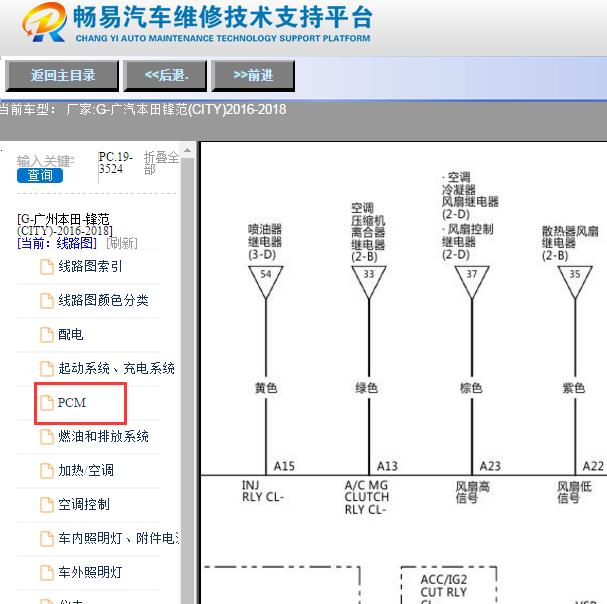Click the document icon beside PCM

click(47, 403)
